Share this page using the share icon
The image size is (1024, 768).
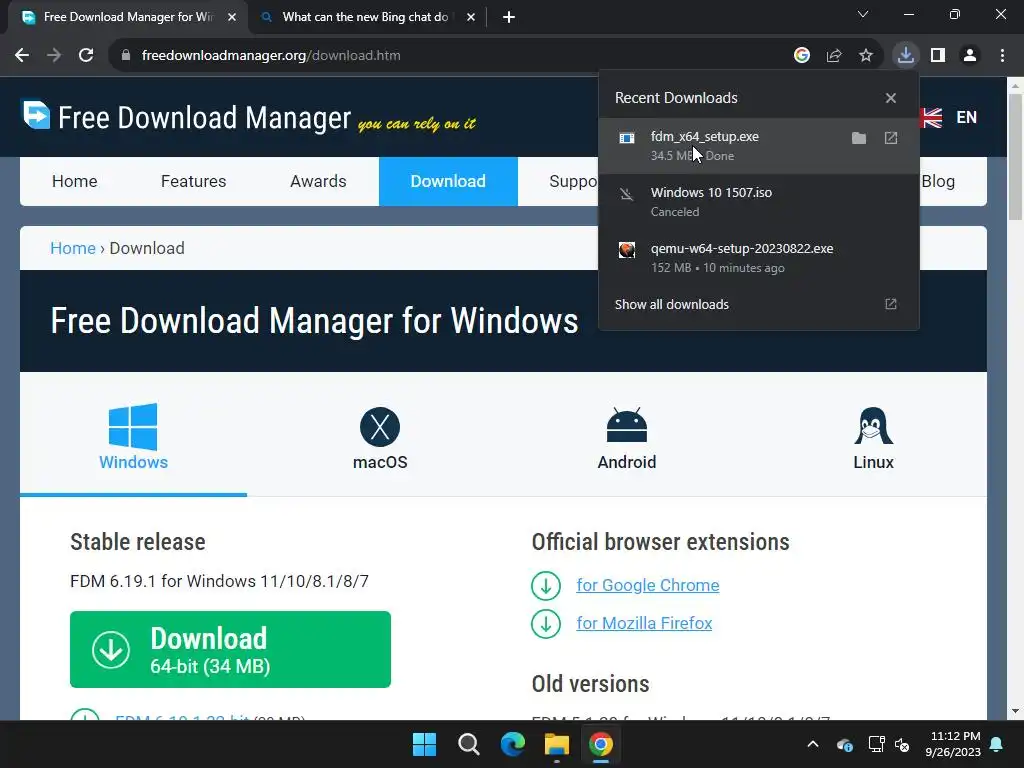pos(834,56)
